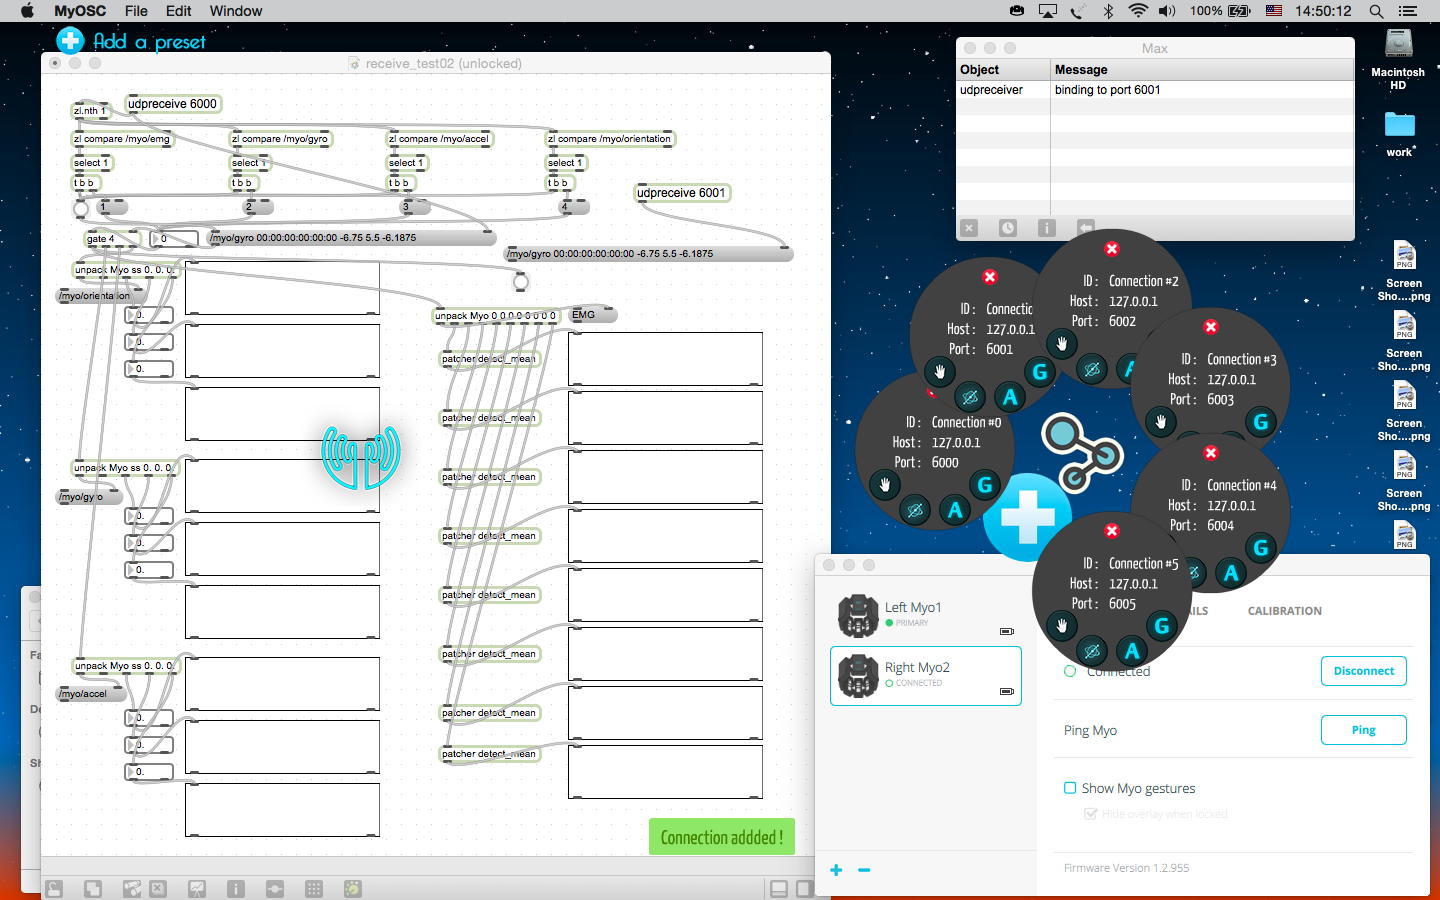The height and width of the screenshot is (900, 1440).
Task: Toggle the orientation icon on port 6001 connection
Action: click(x=969, y=398)
